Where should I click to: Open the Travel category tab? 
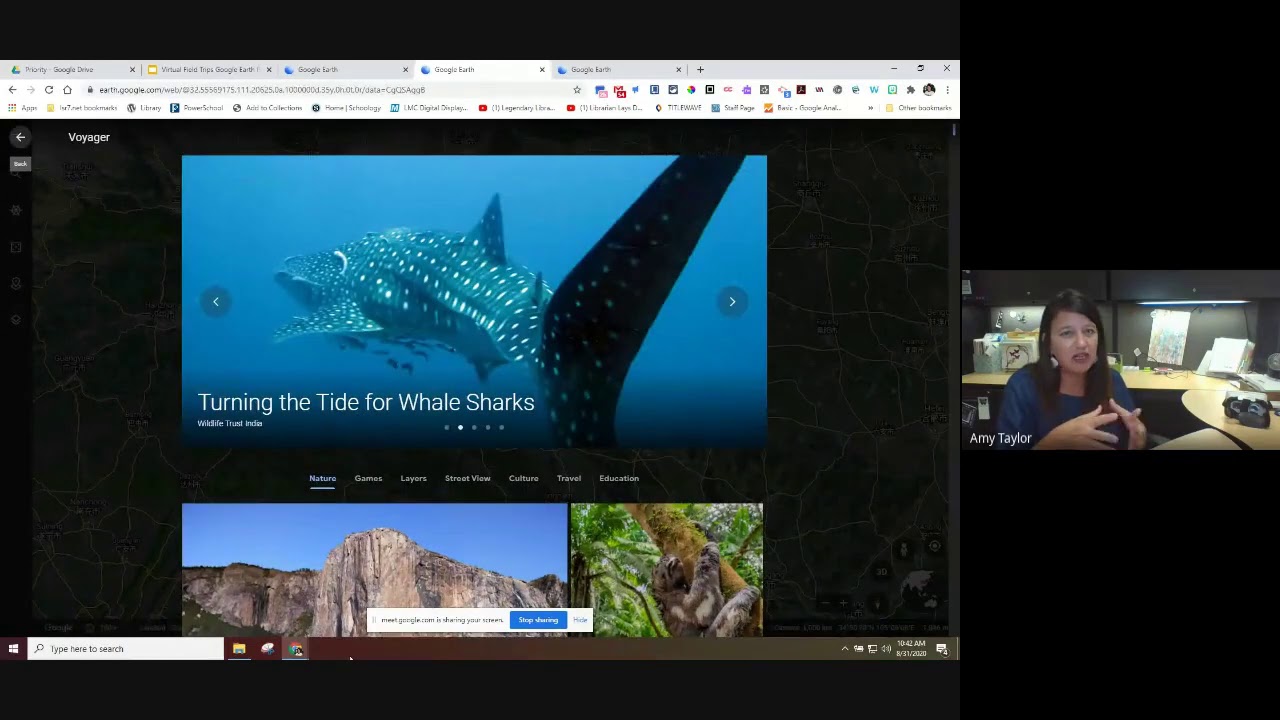pyautogui.click(x=568, y=478)
